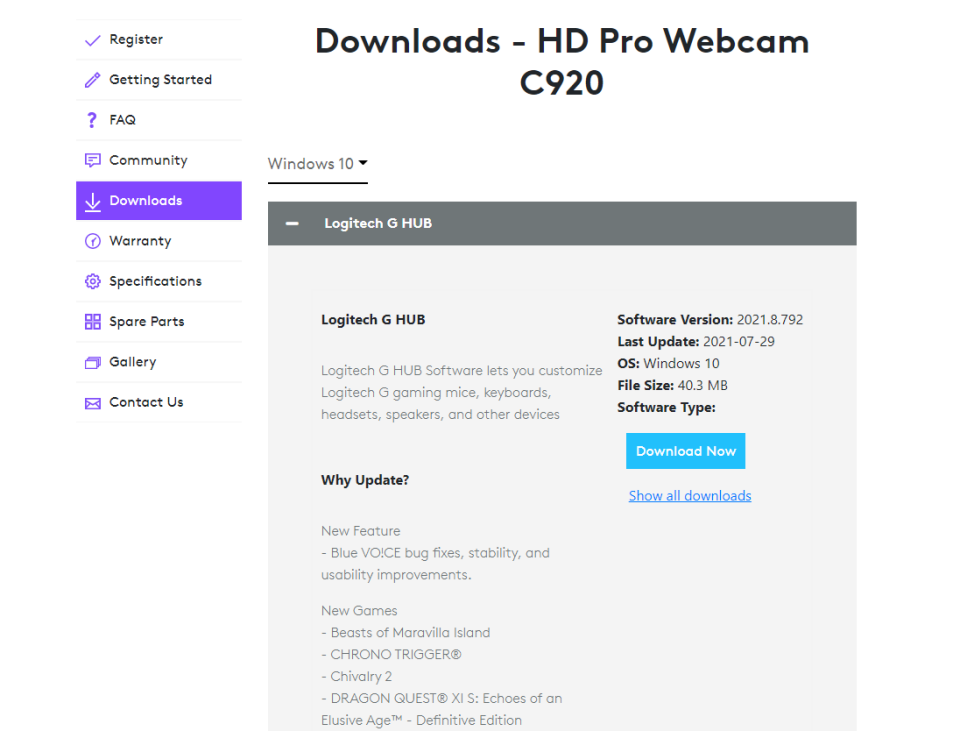Click the Downloads arrow icon
The width and height of the screenshot is (960, 731).
(93, 201)
